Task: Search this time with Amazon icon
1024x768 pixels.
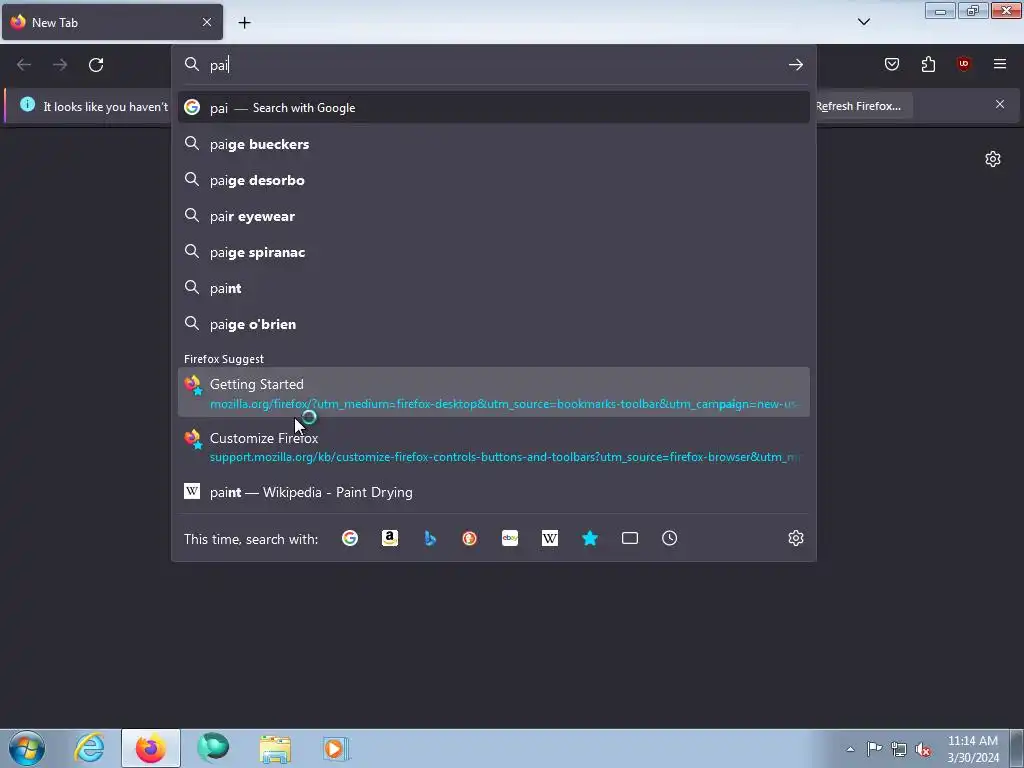Action: coord(390,538)
